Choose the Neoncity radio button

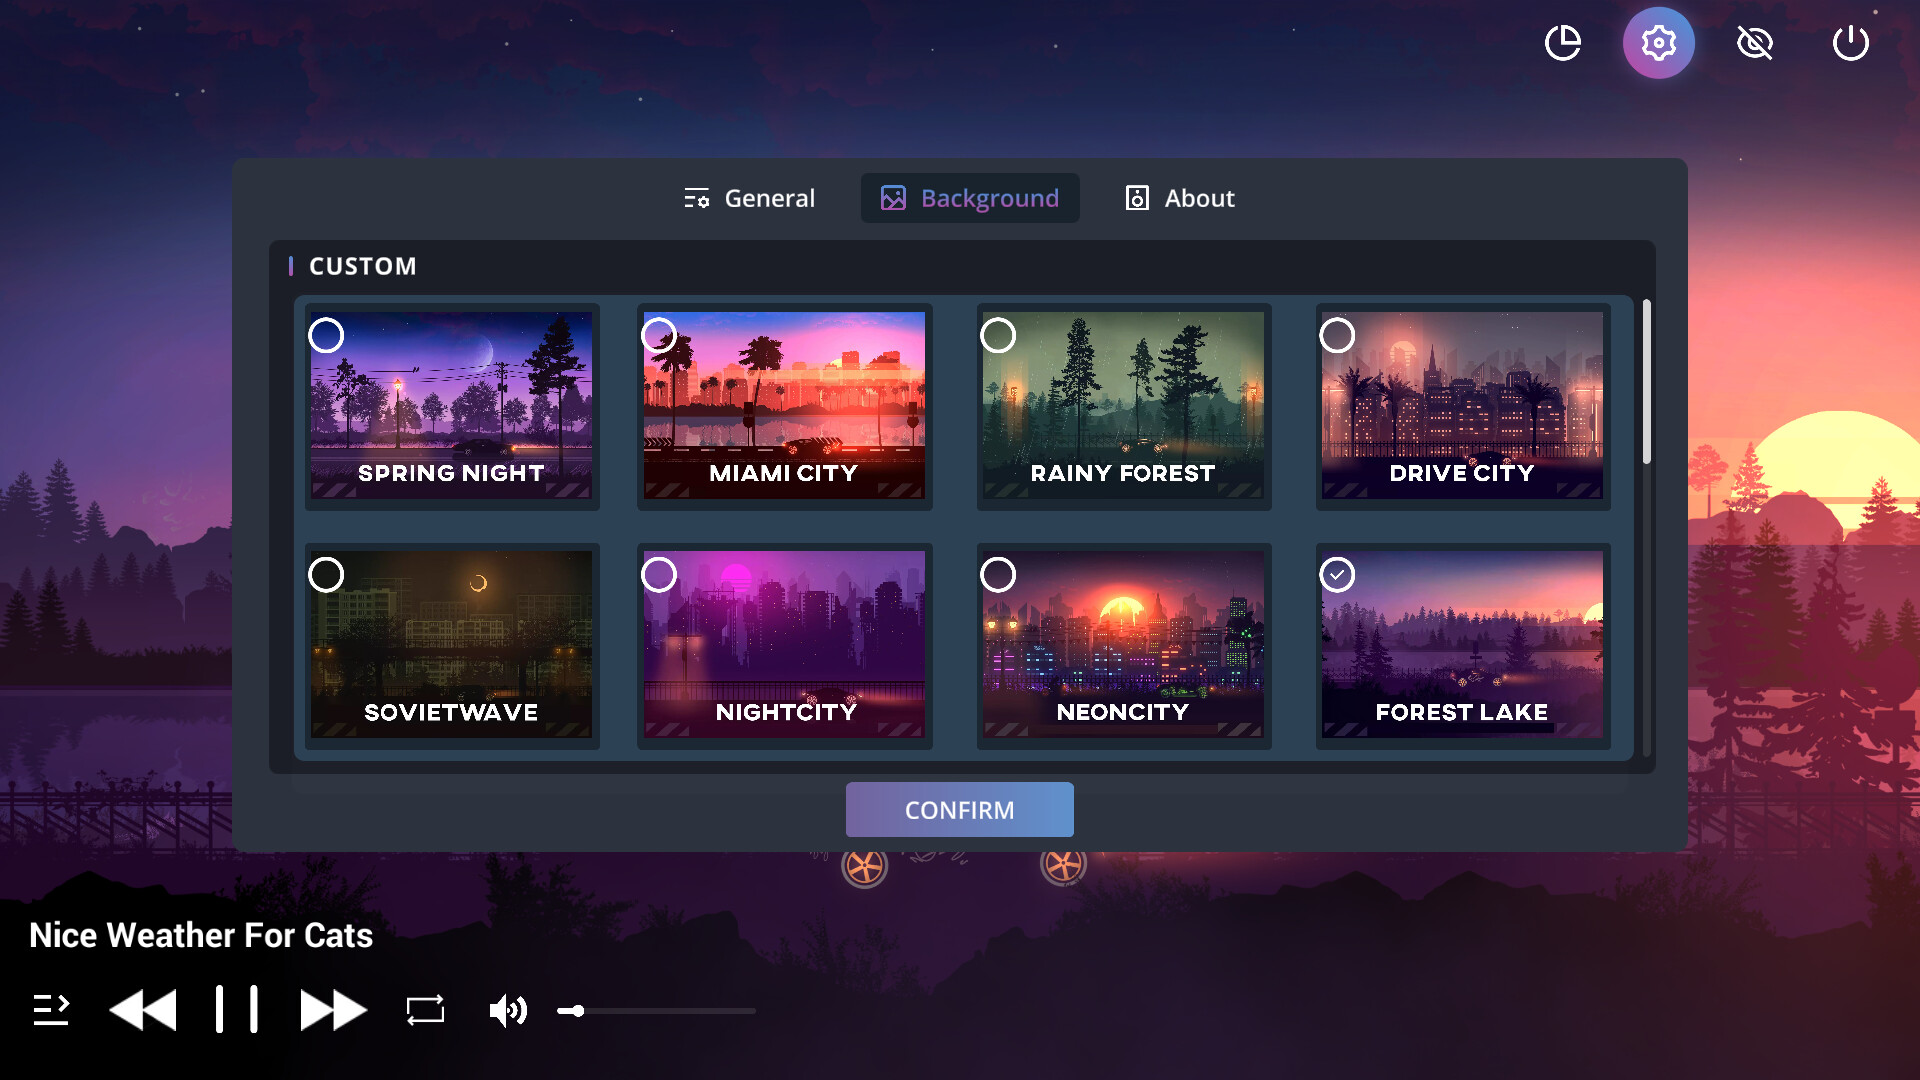[999, 574]
